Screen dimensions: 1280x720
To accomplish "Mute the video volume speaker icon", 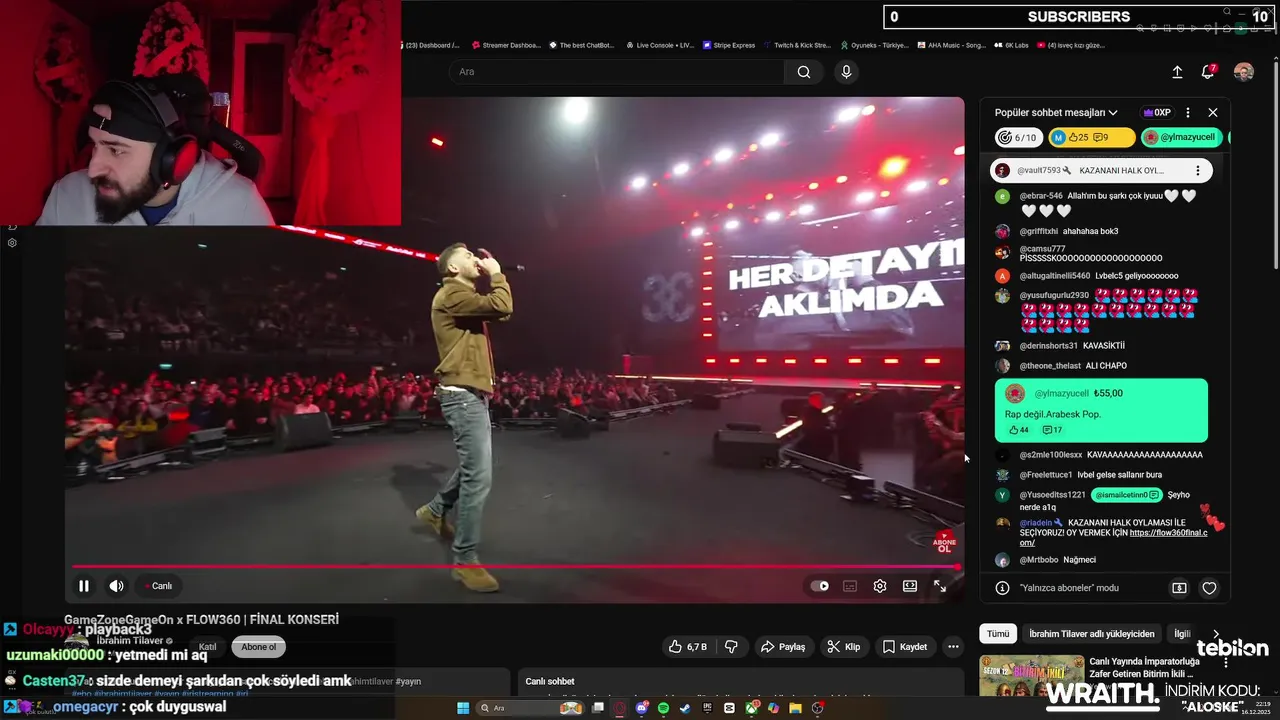I will click(116, 586).
